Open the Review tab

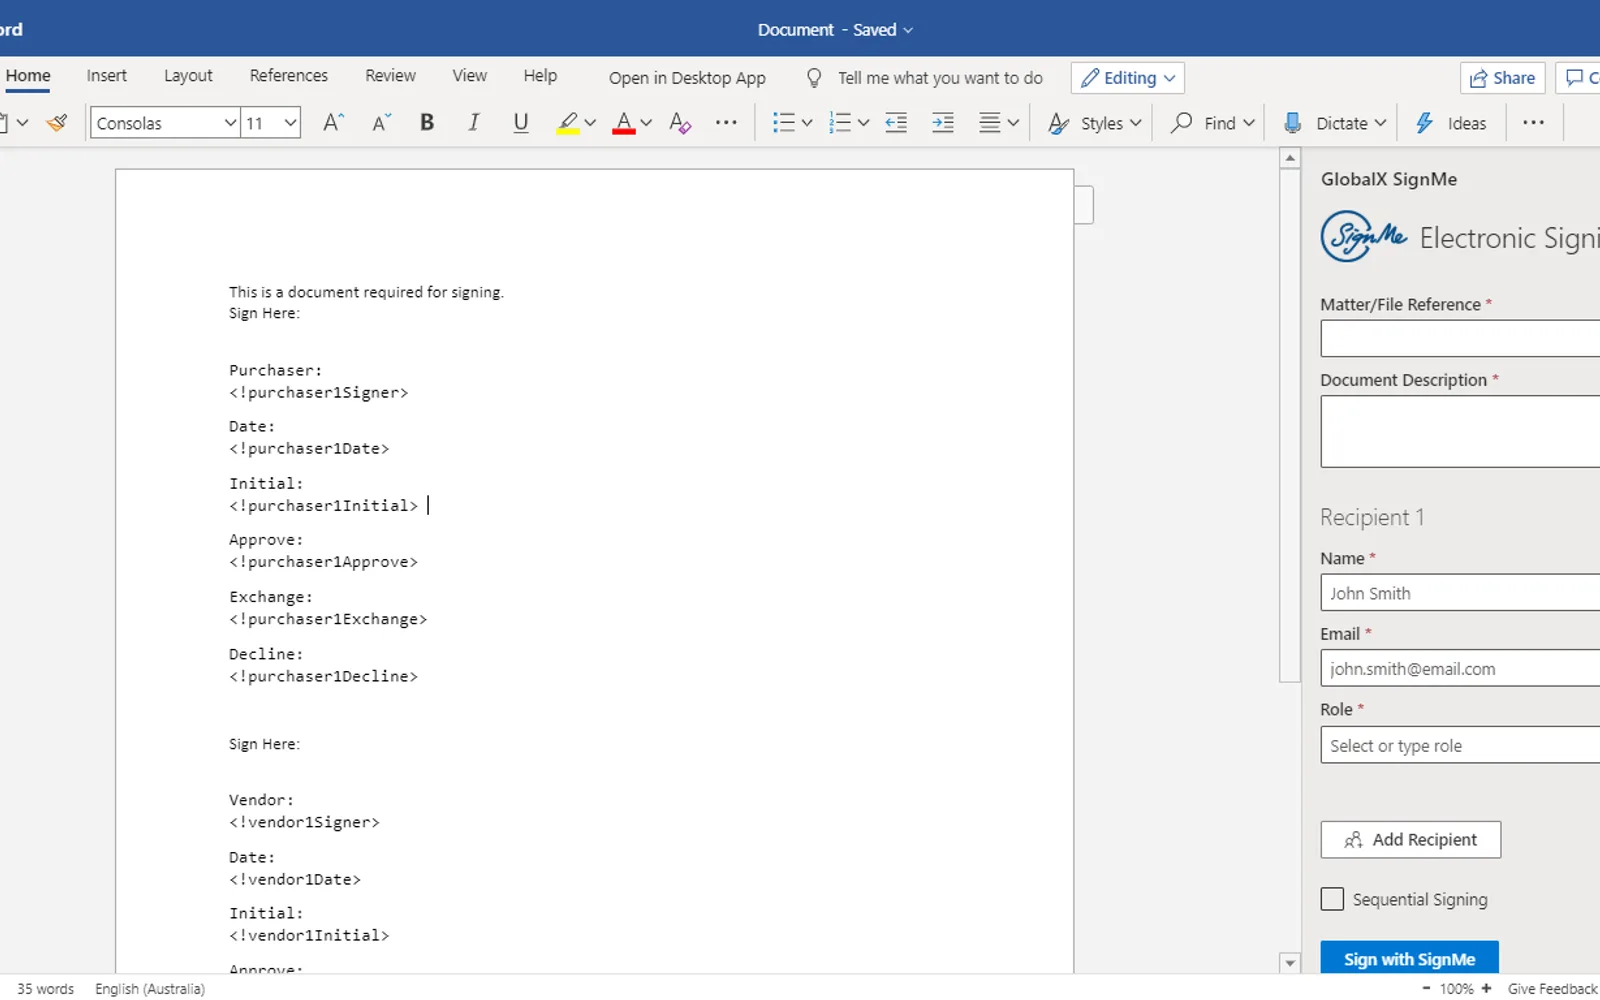click(390, 76)
